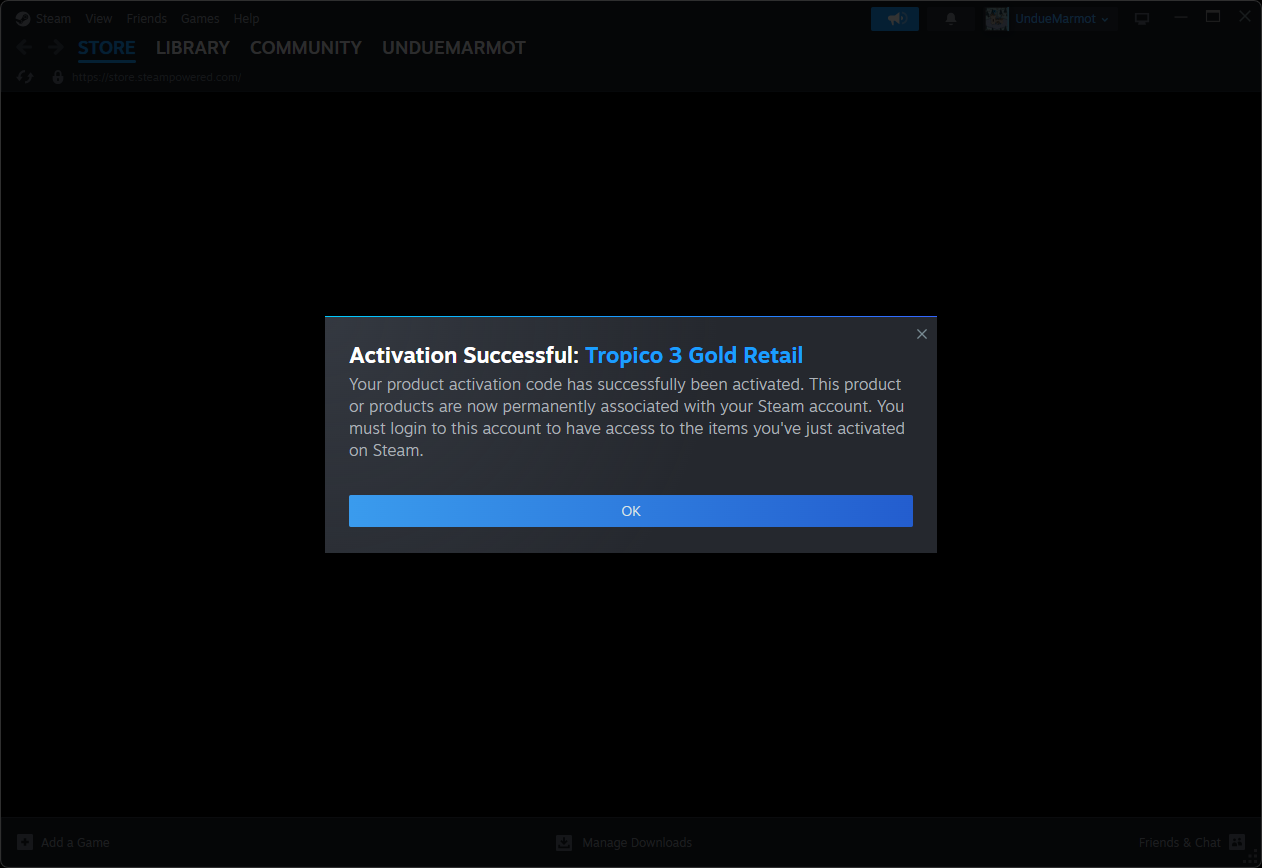This screenshot has width=1262, height=868.
Task: Click the store.steampowered.com URL field
Action: click(156, 77)
